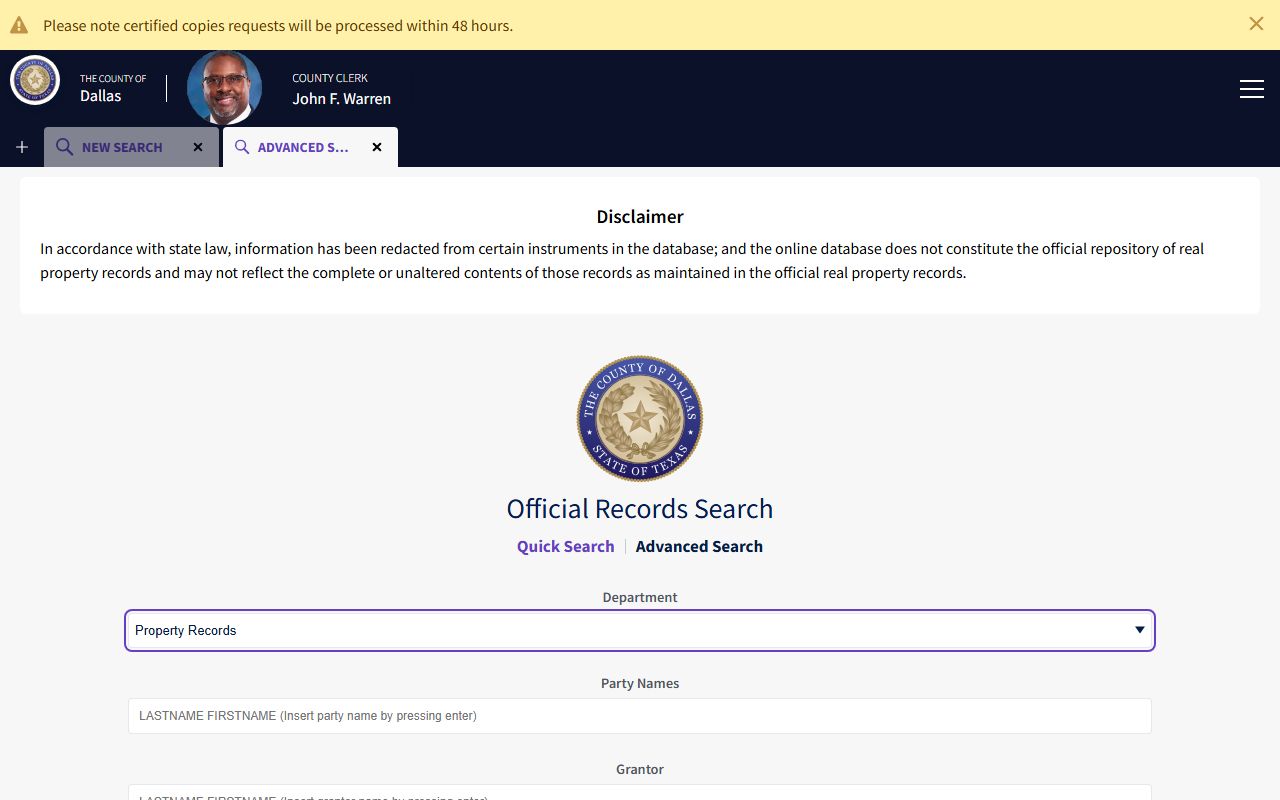
Task: Click the Disclaimer heading
Action: tap(640, 217)
